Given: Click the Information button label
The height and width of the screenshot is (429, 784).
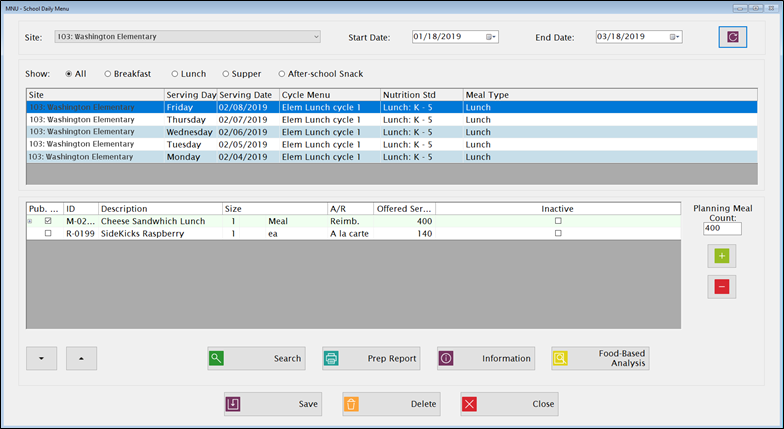Looking at the screenshot, I should click(506, 358).
